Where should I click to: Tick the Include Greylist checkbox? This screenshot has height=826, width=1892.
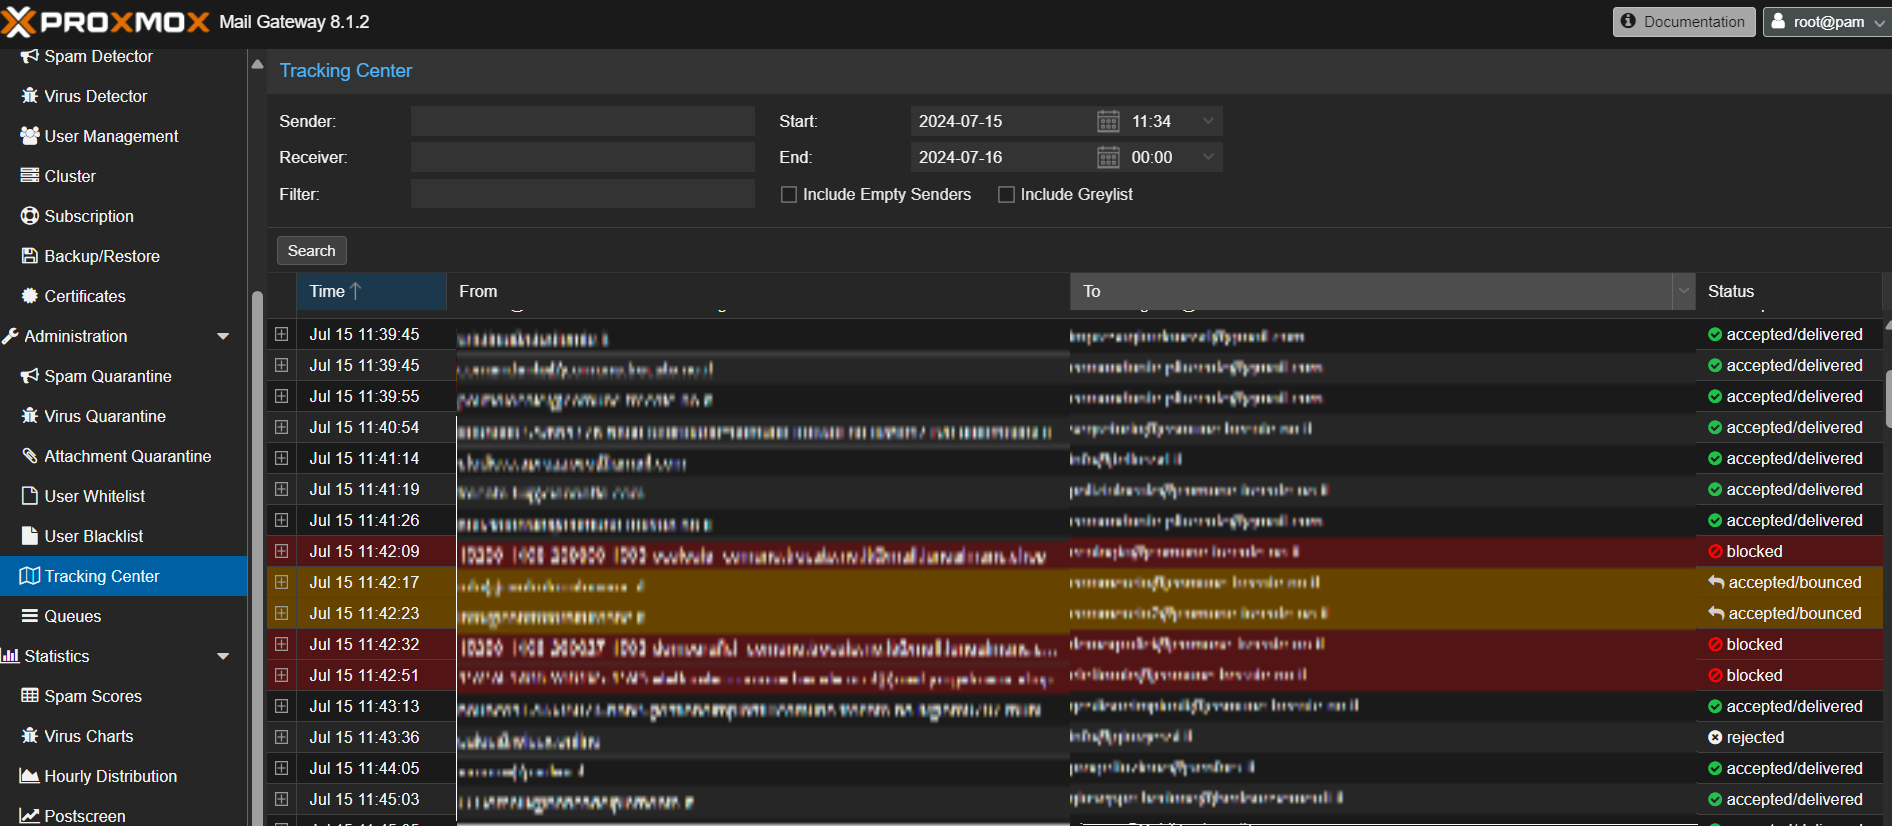click(1007, 195)
